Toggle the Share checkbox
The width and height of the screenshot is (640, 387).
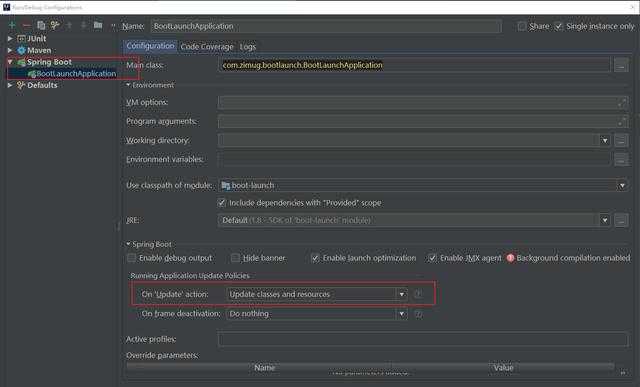pyautogui.click(x=522, y=26)
